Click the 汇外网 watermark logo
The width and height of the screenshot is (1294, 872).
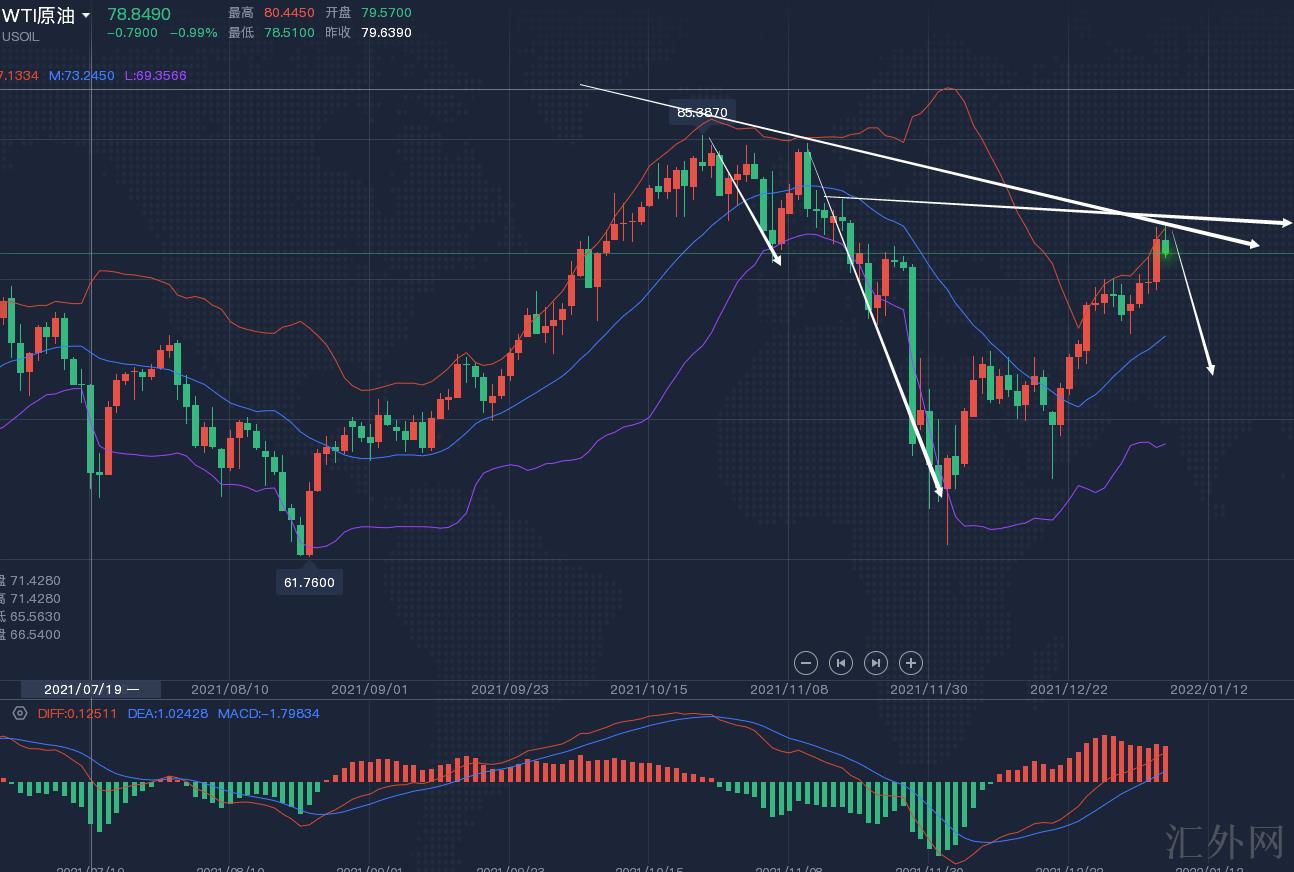[1224, 842]
